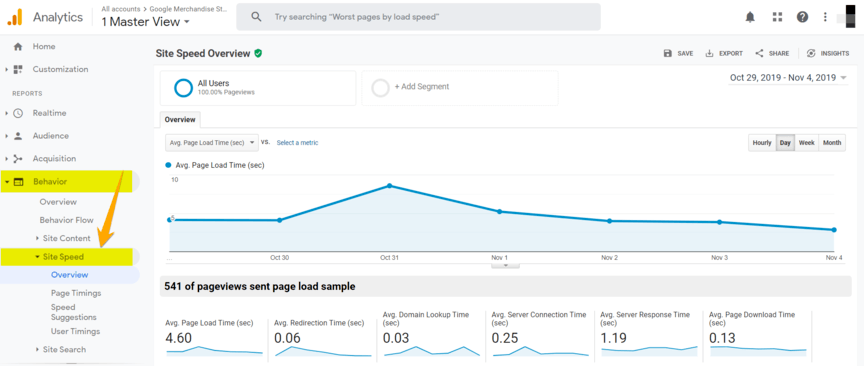Open the three-dot more options menu

coord(825,17)
